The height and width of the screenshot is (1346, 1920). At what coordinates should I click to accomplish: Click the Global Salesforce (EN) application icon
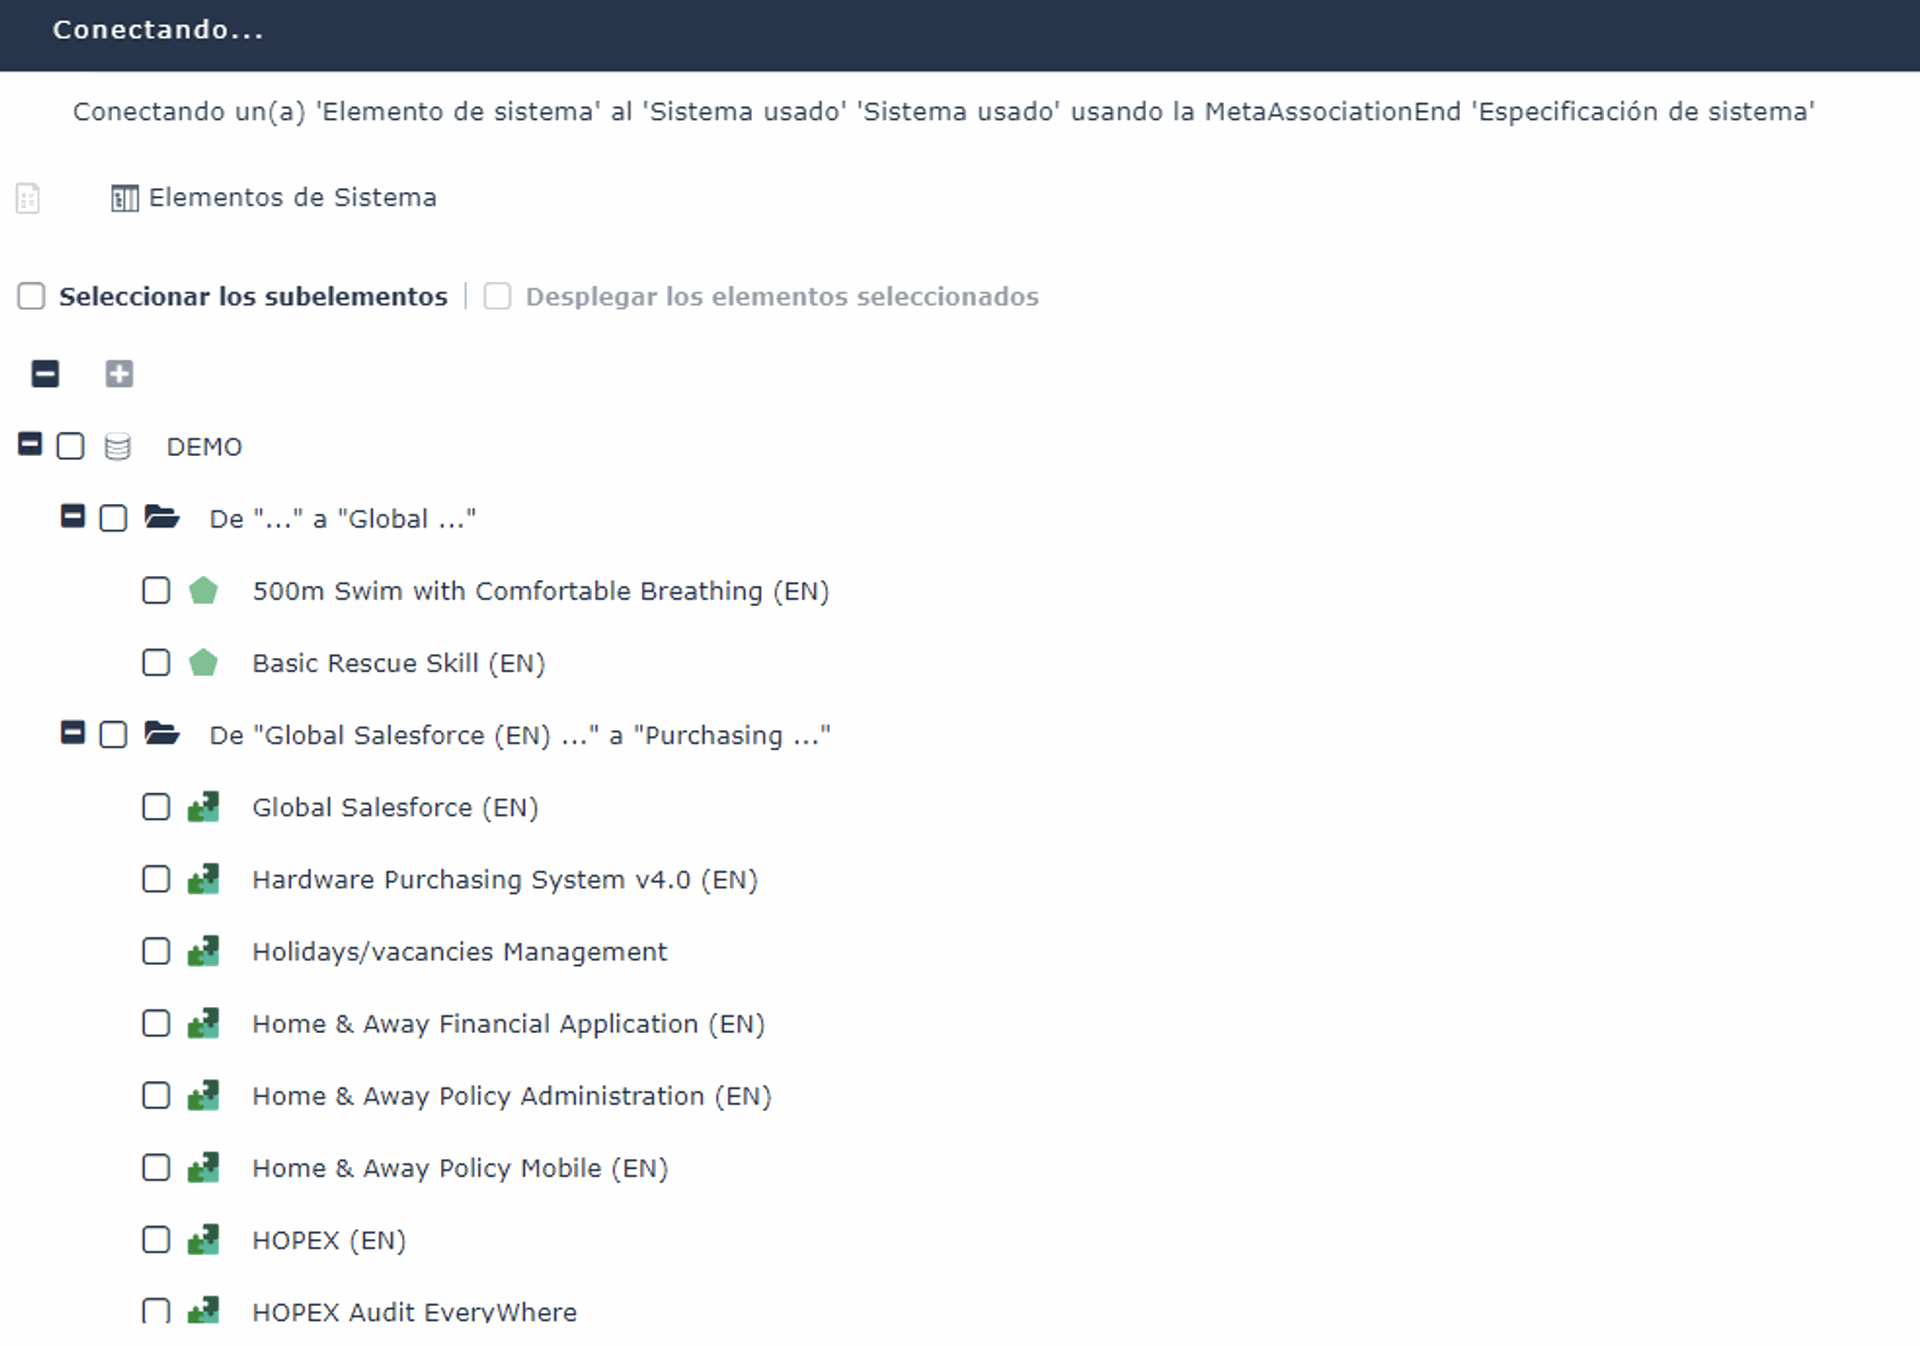pos(203,806)
